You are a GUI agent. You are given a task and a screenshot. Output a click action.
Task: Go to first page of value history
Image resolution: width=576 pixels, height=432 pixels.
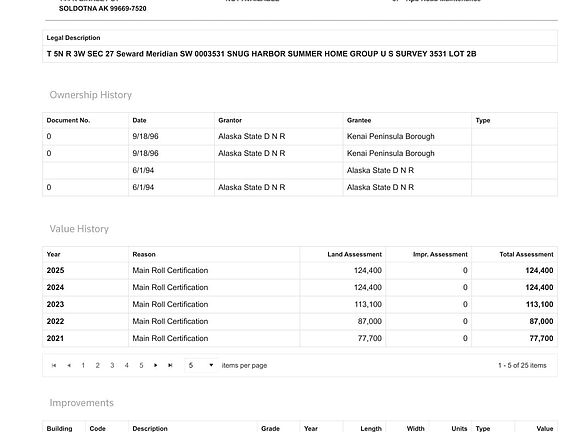pos(54,366)
